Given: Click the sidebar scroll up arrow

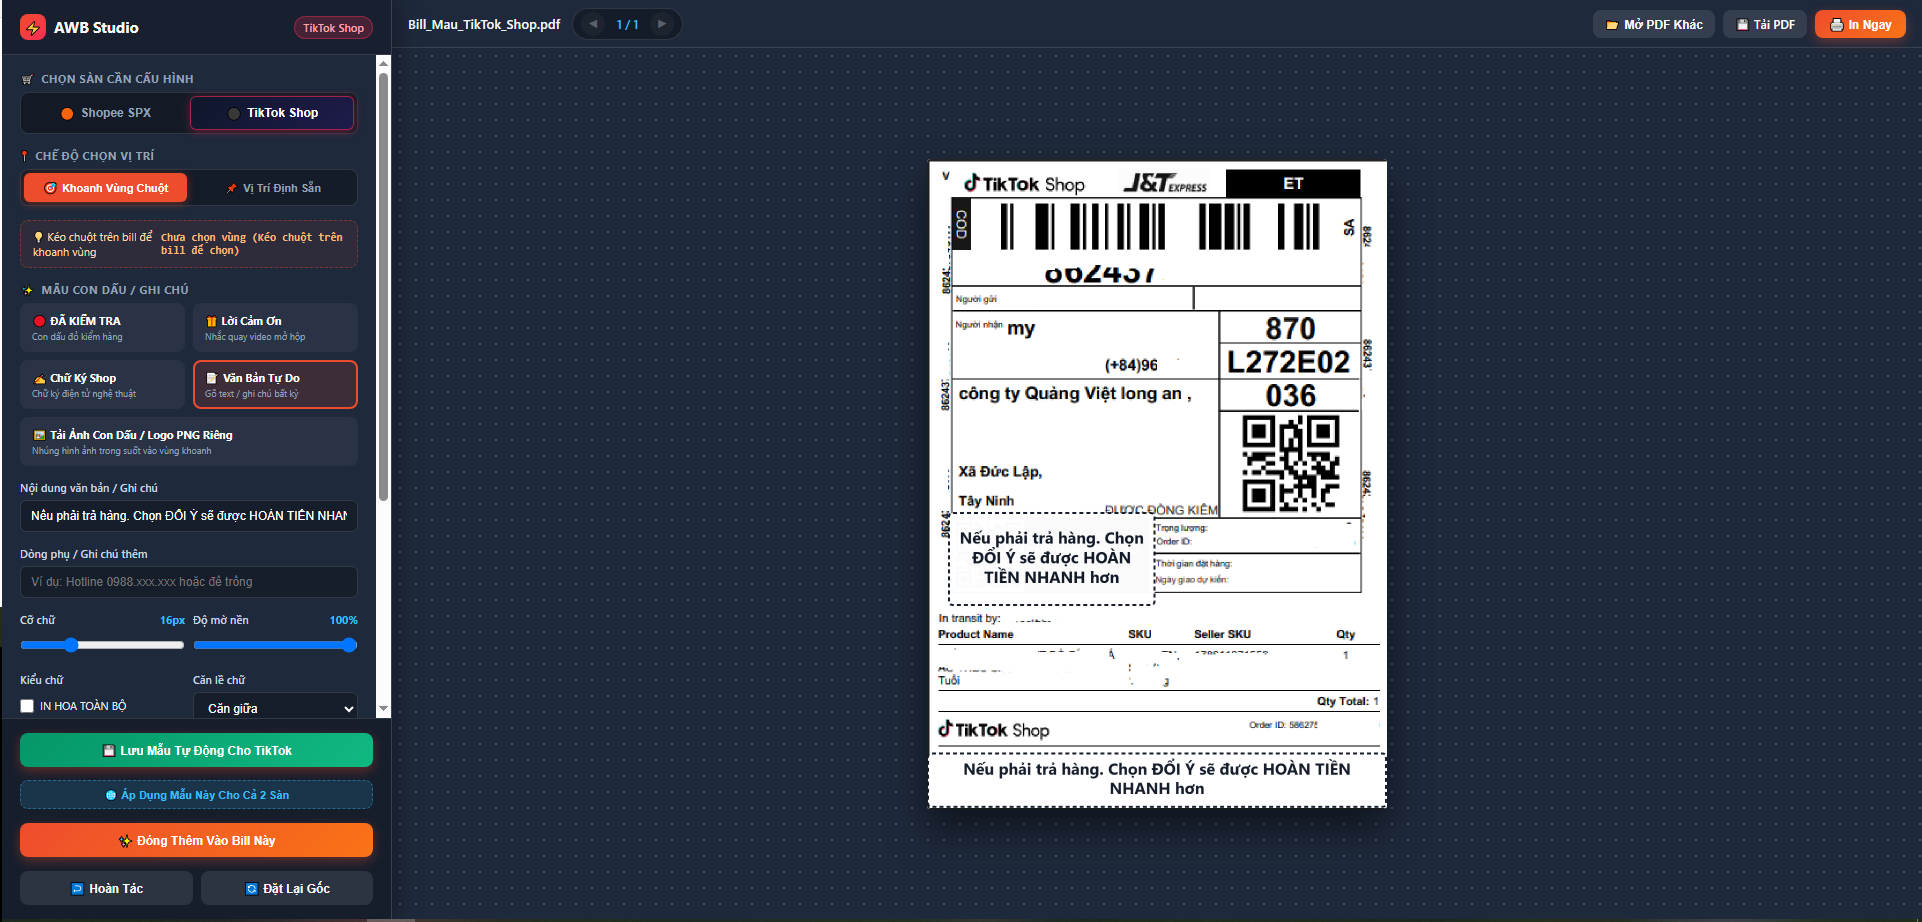Looking at the screenshot, I should pos(383,63).
